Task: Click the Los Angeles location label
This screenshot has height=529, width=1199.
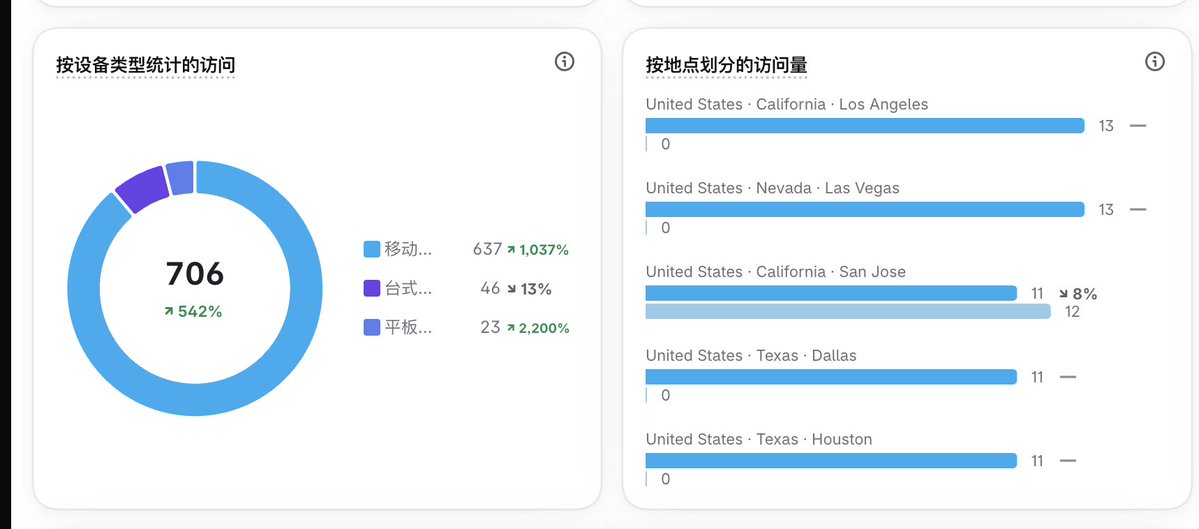Action: (787, 105)
